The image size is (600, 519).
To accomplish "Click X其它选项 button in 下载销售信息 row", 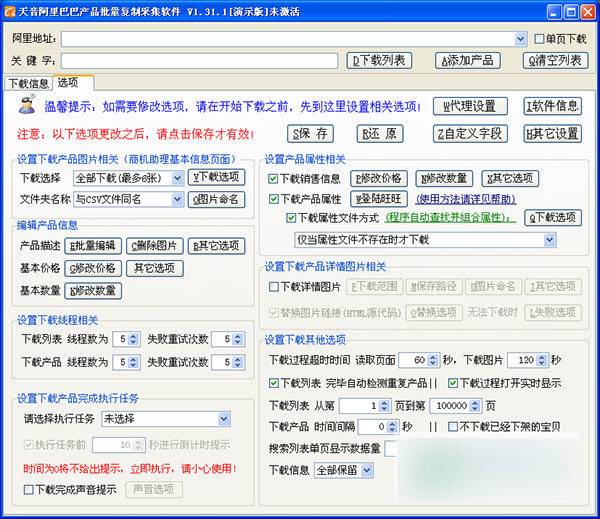I will click(510, 178).
